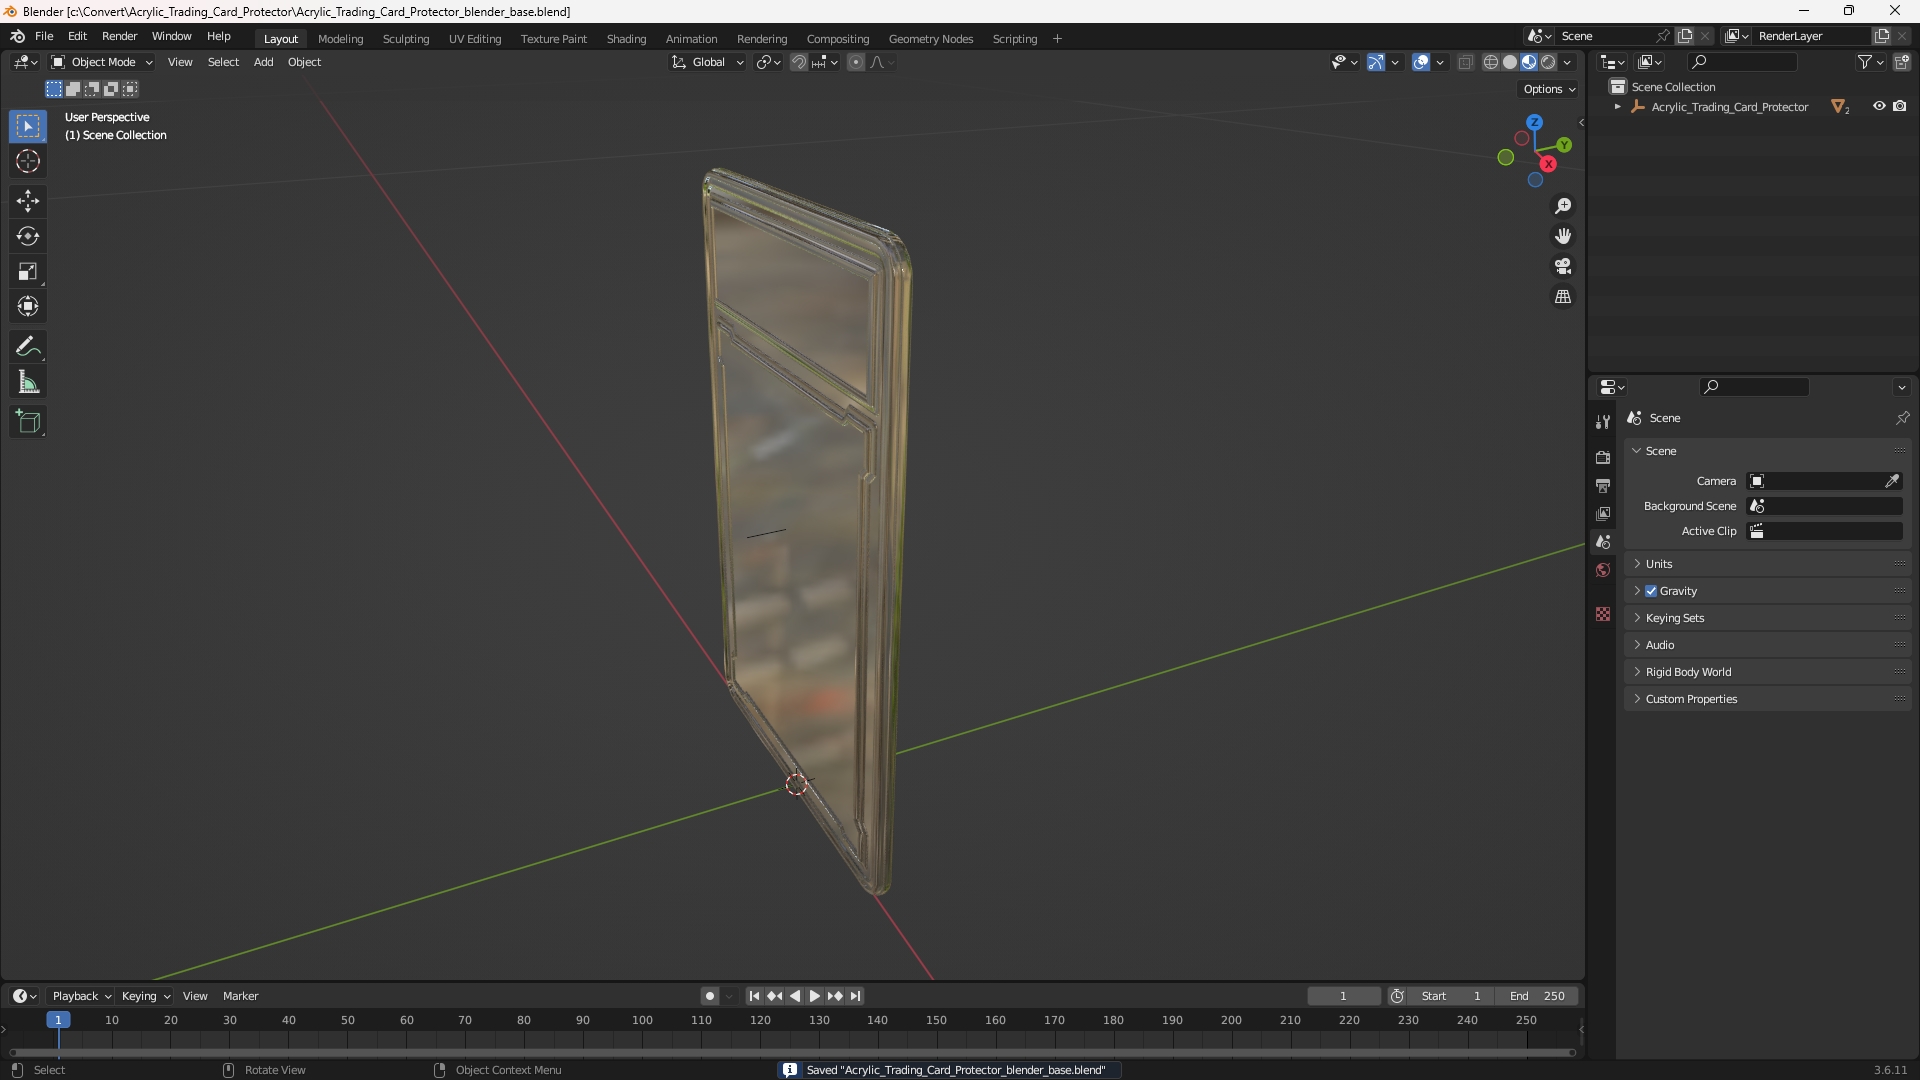
Task: Disable Acrylic_Trading_Card_Protector in renders camera icon
Action: coord(1900,106)
